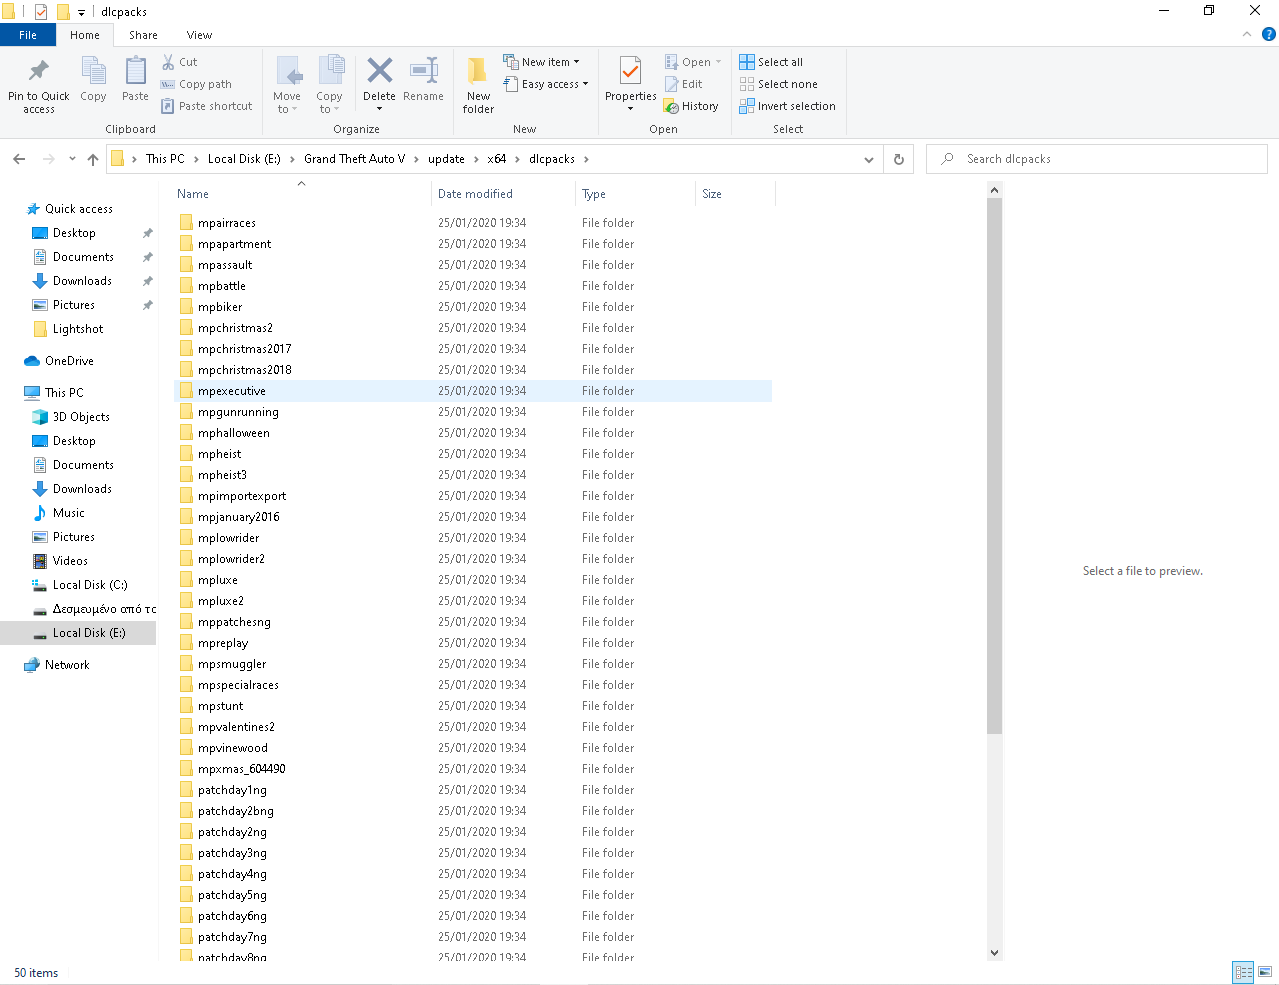
Task: Click the Edit ribbon button
Action: pyautogui.click(x=684, y=84)
